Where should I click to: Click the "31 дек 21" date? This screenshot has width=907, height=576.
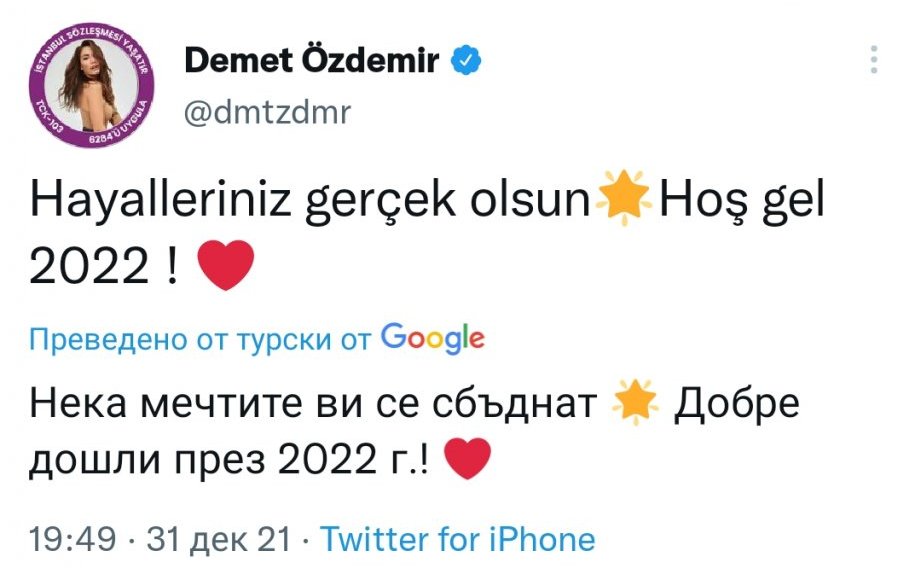click(x=218, y=541)
